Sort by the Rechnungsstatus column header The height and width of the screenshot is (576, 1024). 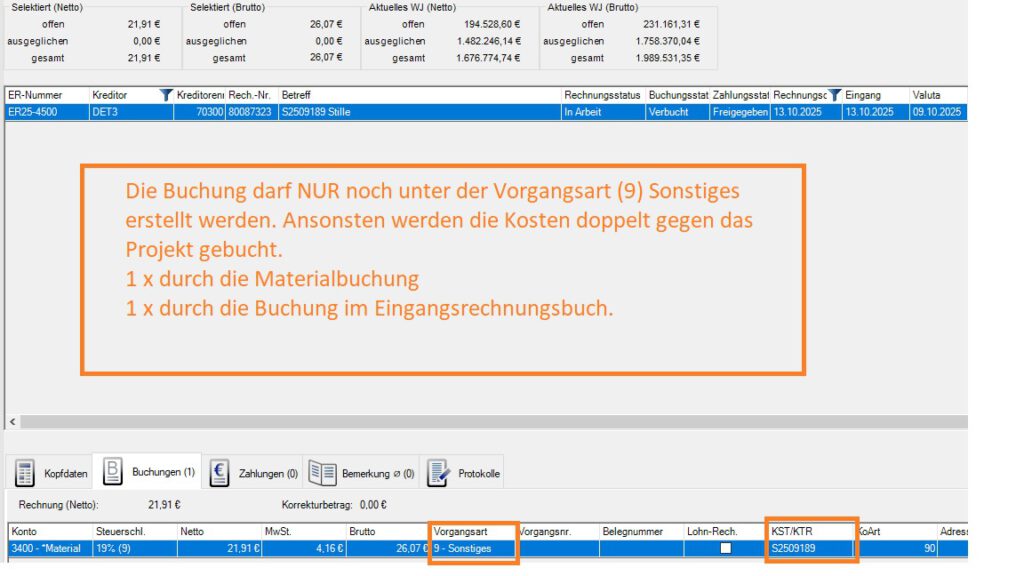(602, 94)
